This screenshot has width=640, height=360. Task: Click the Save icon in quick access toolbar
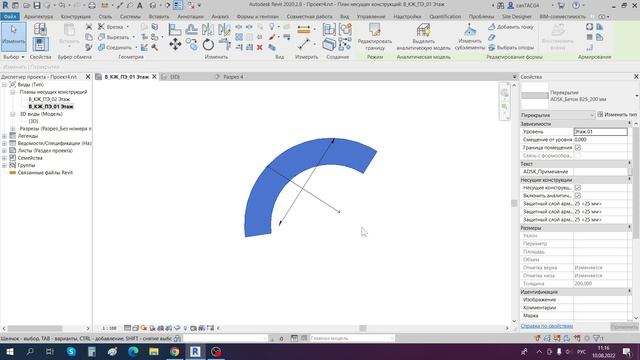click(x=37, y=5)
